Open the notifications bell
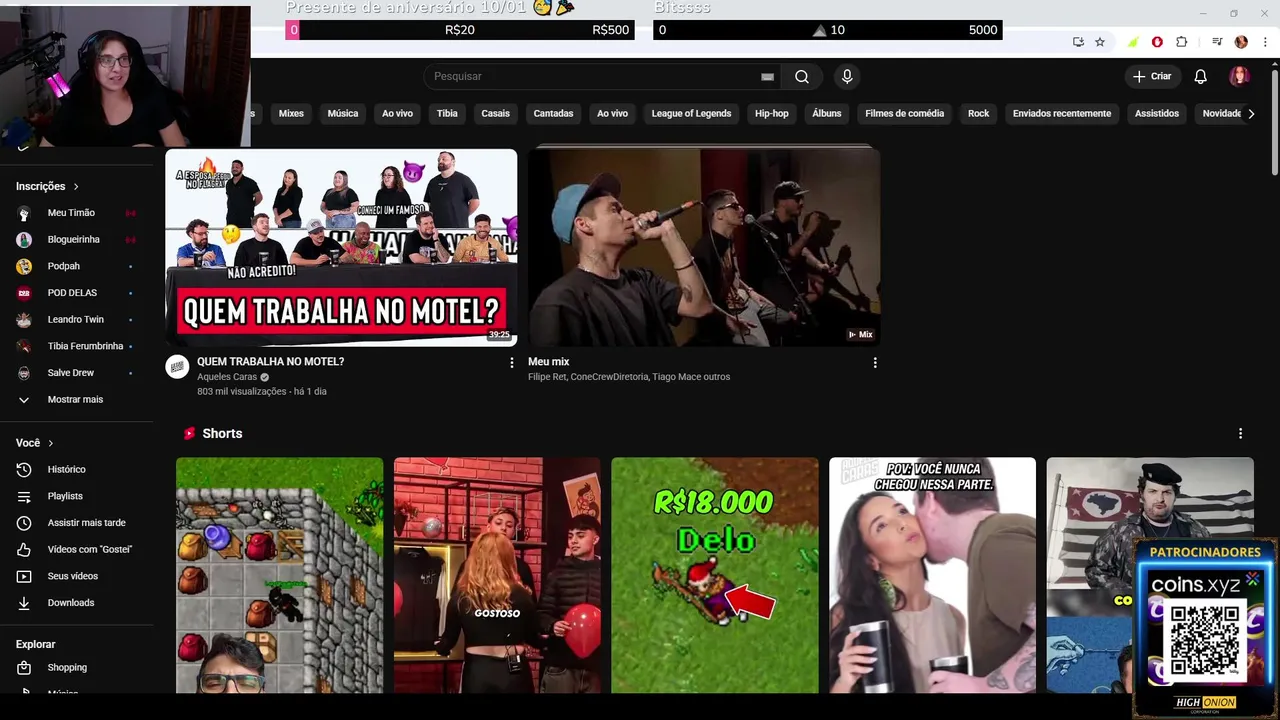This screenshot has height=720, width=1280. coord(1200,76)
